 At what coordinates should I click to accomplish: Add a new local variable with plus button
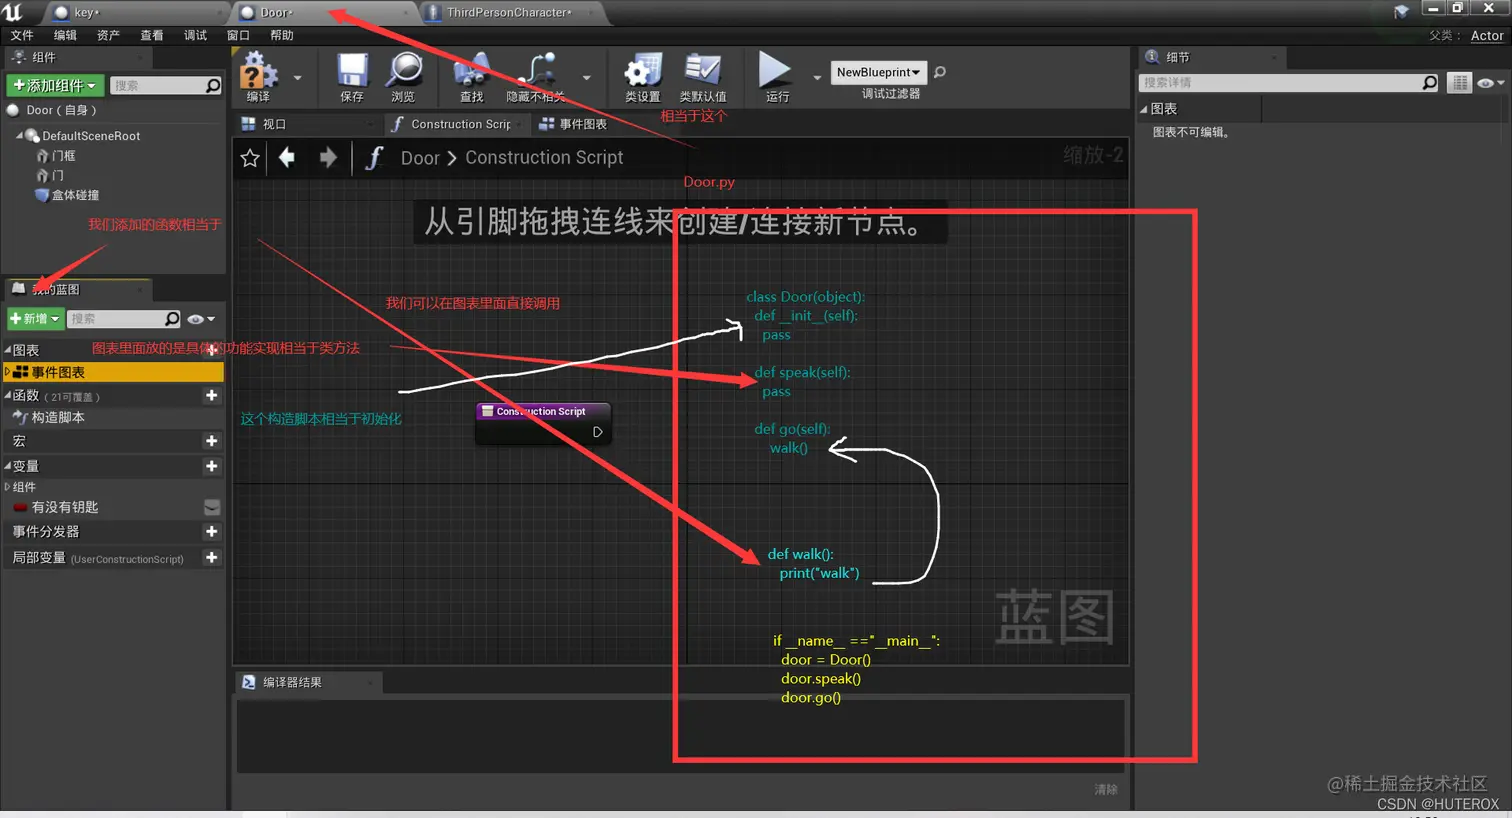pos(211,558)
